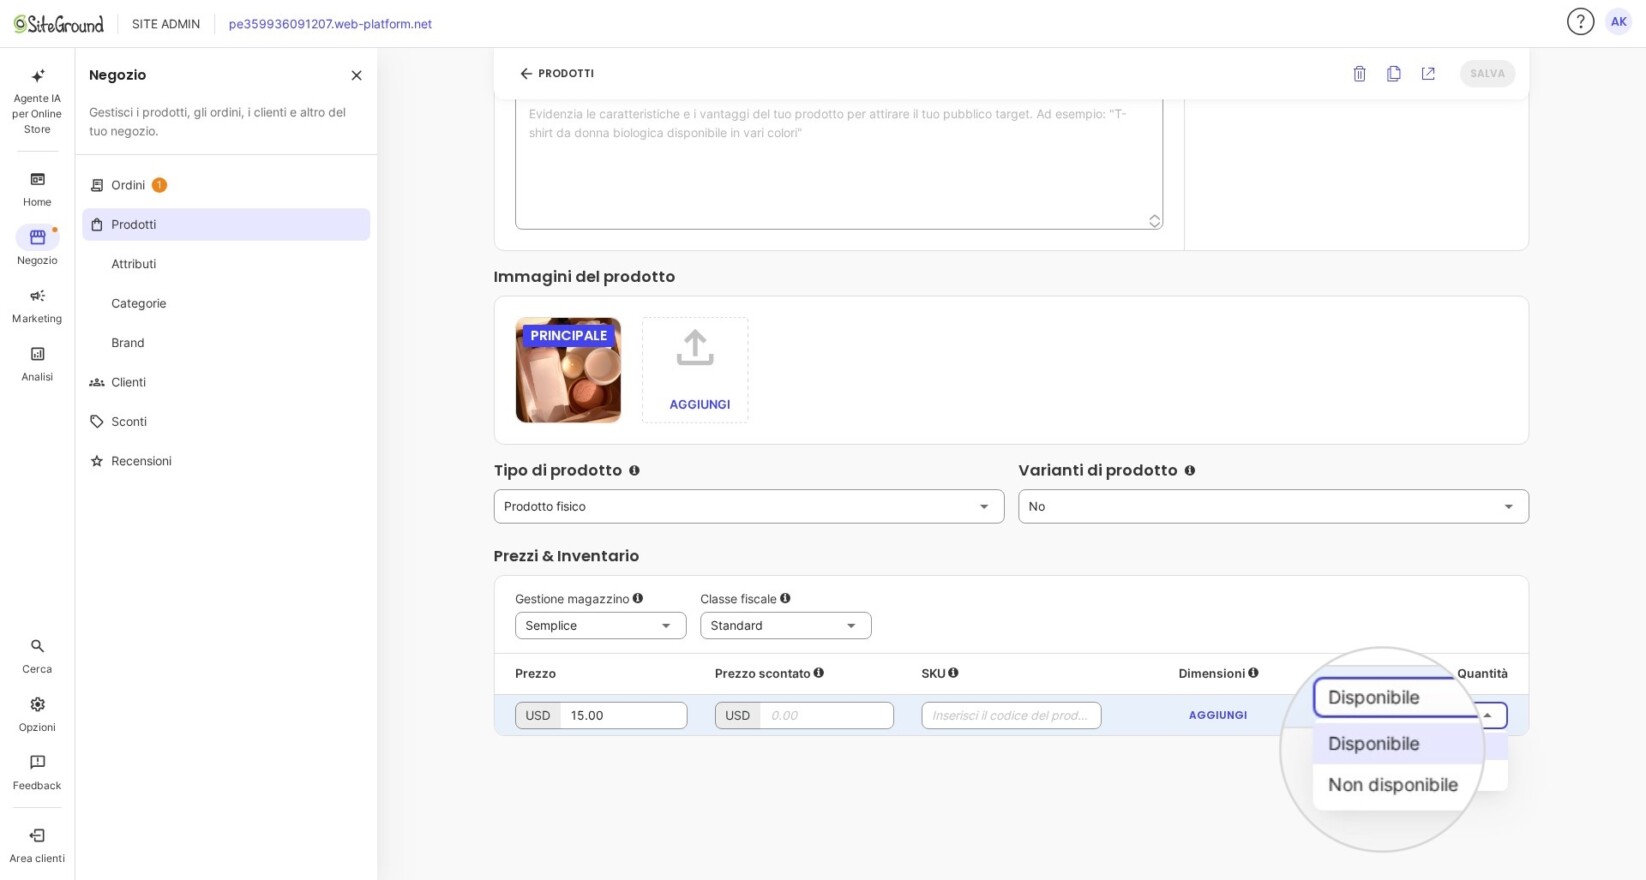
Task: Show info for Prezzo scontato
Action: click(818, 673)
